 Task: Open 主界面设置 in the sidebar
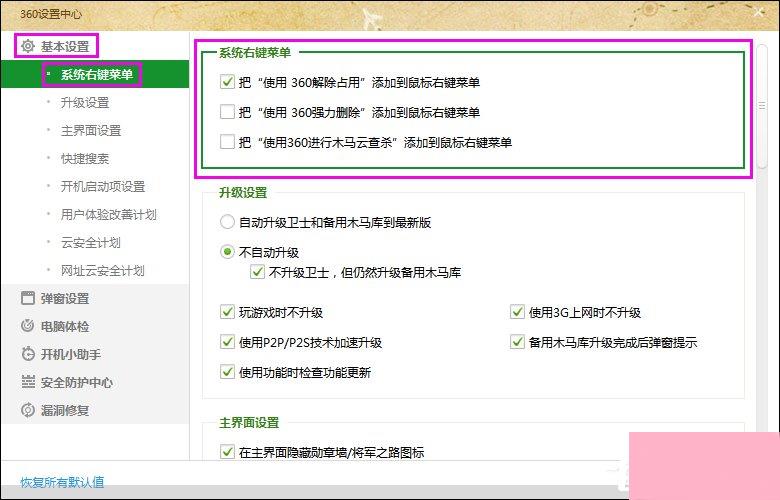tap(91, 130)
